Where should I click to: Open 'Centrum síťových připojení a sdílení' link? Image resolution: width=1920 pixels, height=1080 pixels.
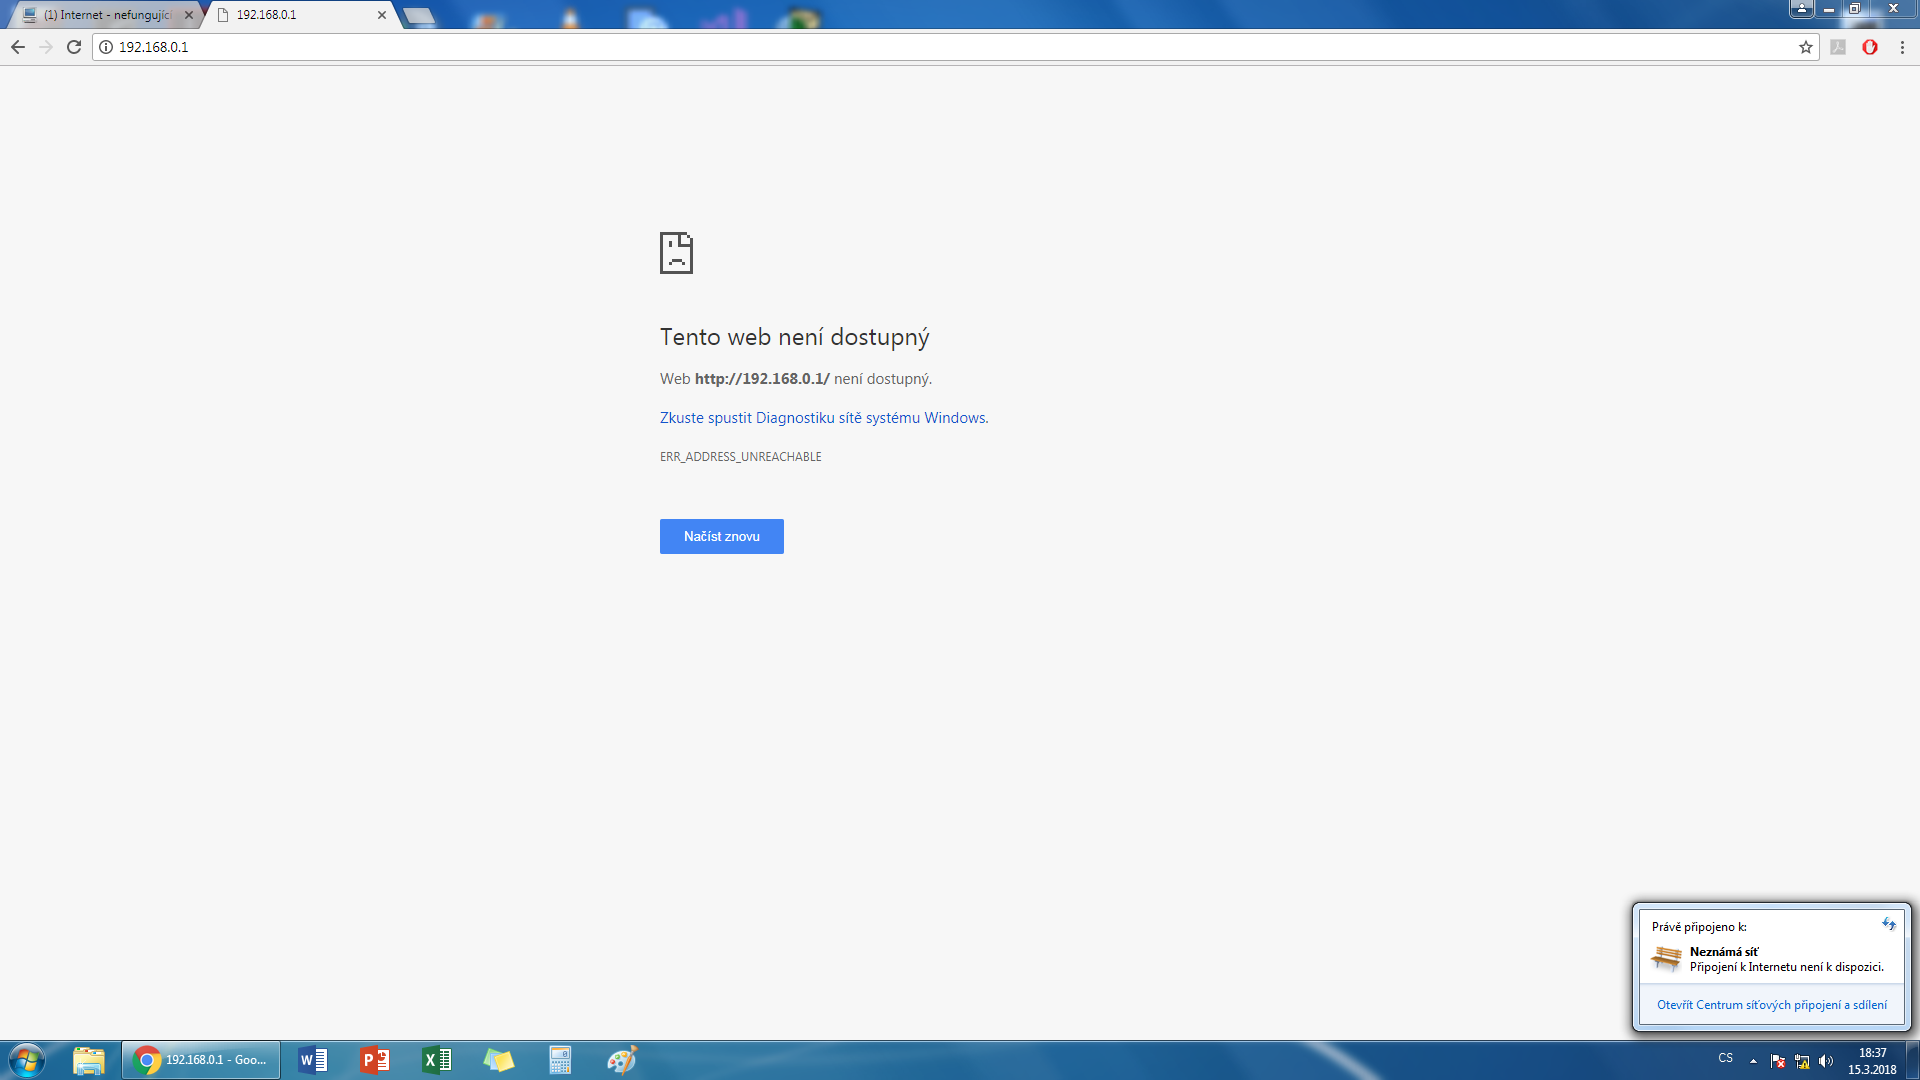coord(1771,1005)
